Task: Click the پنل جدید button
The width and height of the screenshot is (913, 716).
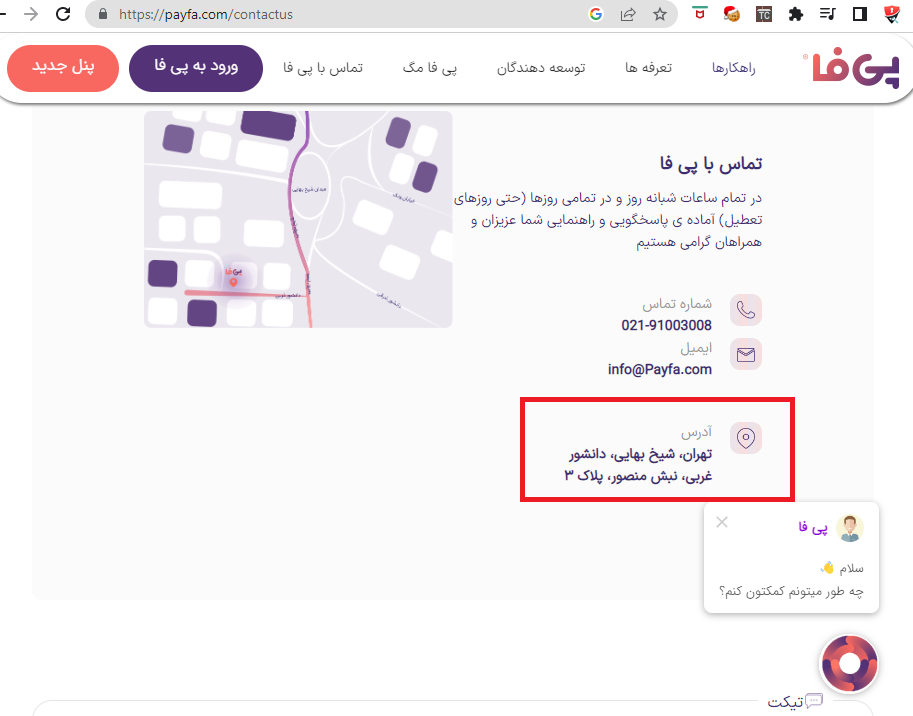Action: 63,68
